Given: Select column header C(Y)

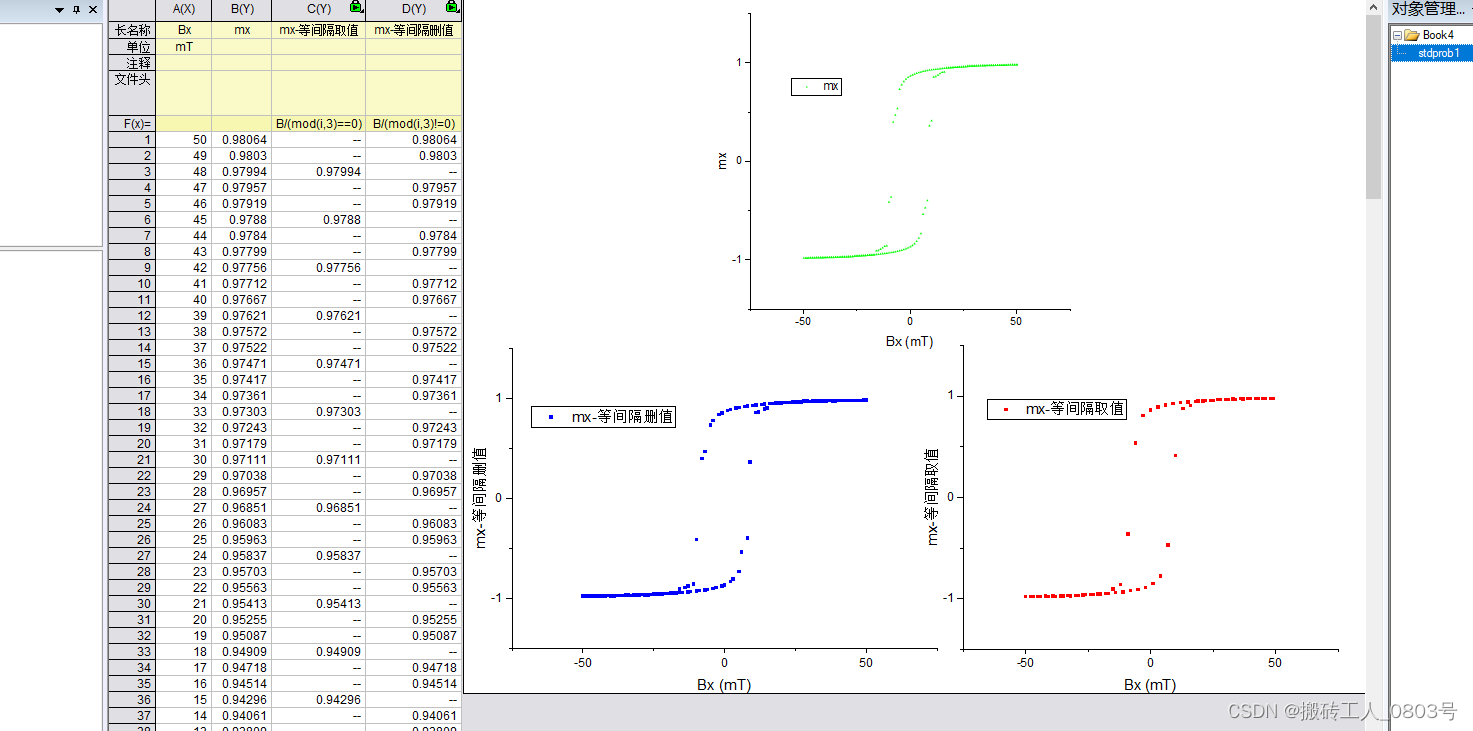Looking at the screenshot, I should [318, 9].
